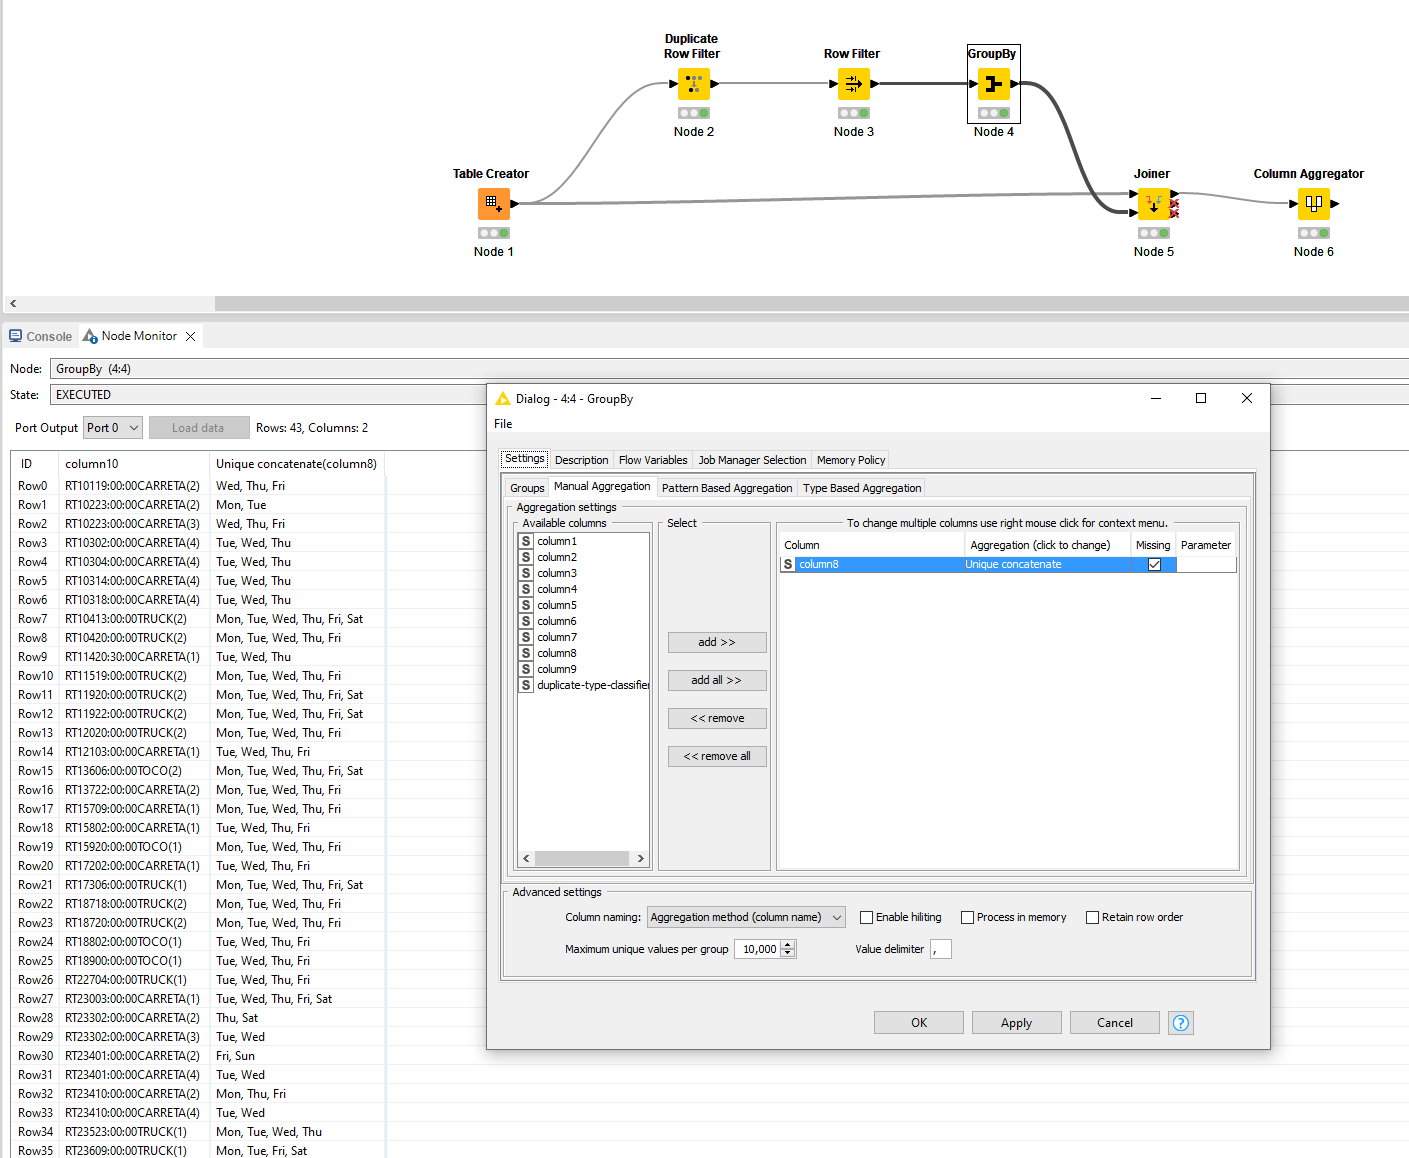
Task: Select the Duplicate Row Filter node icon
Action: click(694, 83)
